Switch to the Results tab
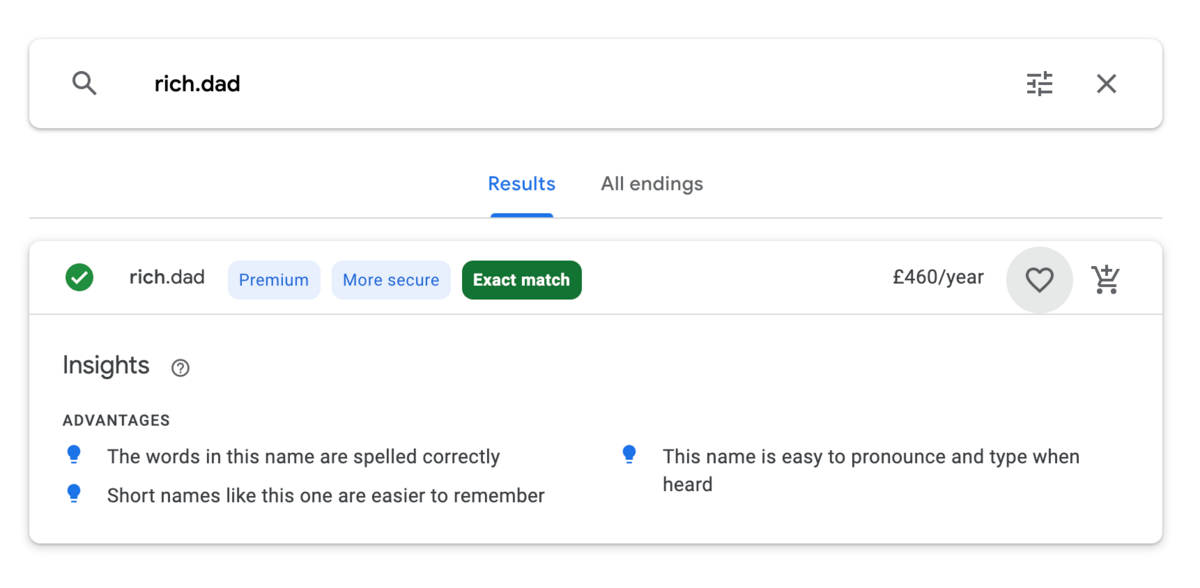 521,184
